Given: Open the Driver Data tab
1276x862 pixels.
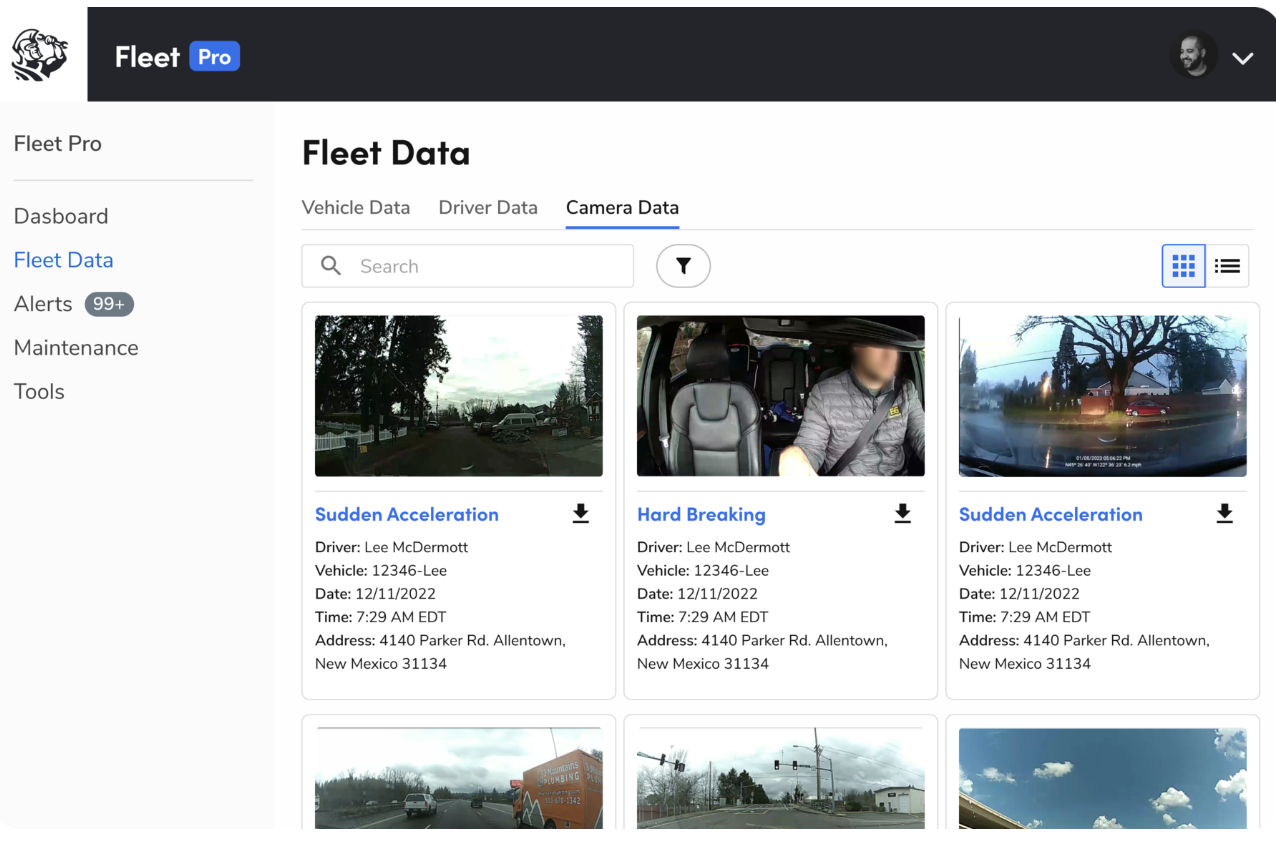Looking at the screenshot, I should (488, 208).
